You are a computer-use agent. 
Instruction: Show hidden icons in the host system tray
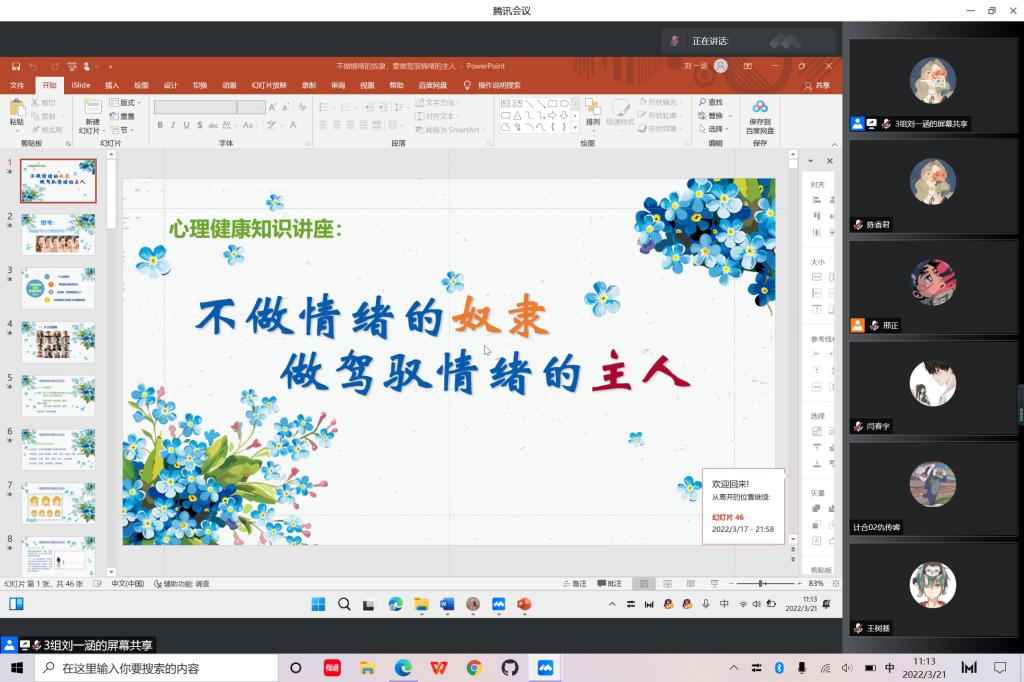coord(733,668)
